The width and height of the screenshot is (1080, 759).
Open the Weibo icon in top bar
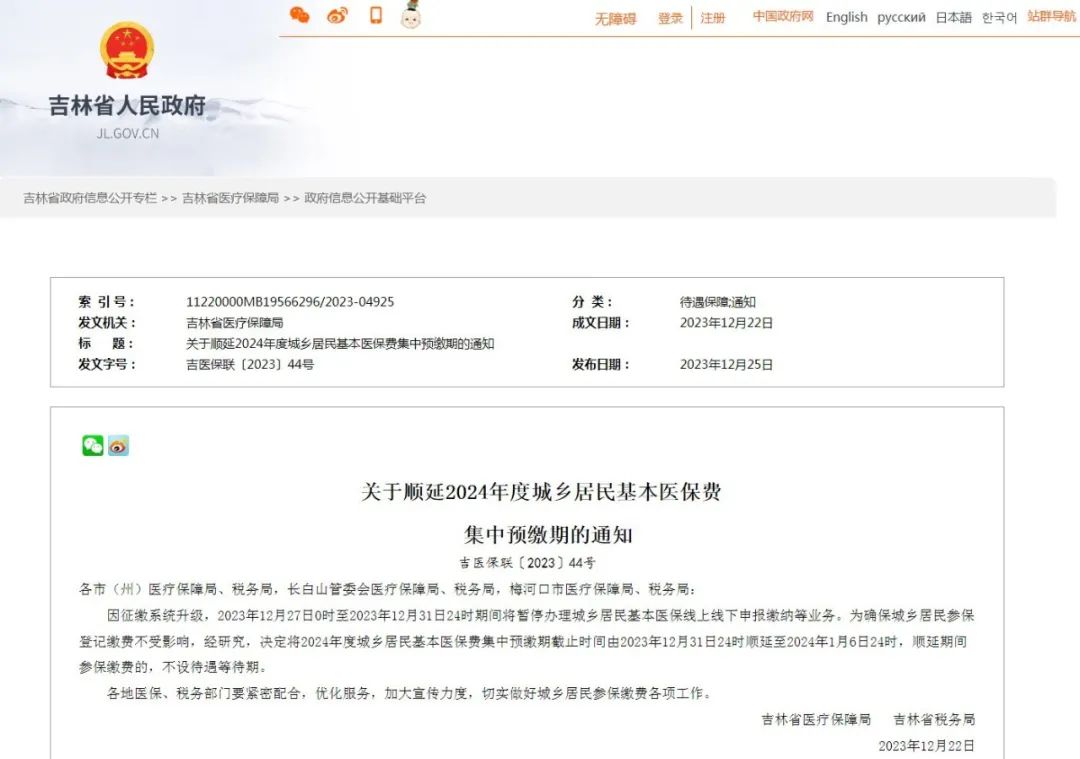click(x=337, y=15)
